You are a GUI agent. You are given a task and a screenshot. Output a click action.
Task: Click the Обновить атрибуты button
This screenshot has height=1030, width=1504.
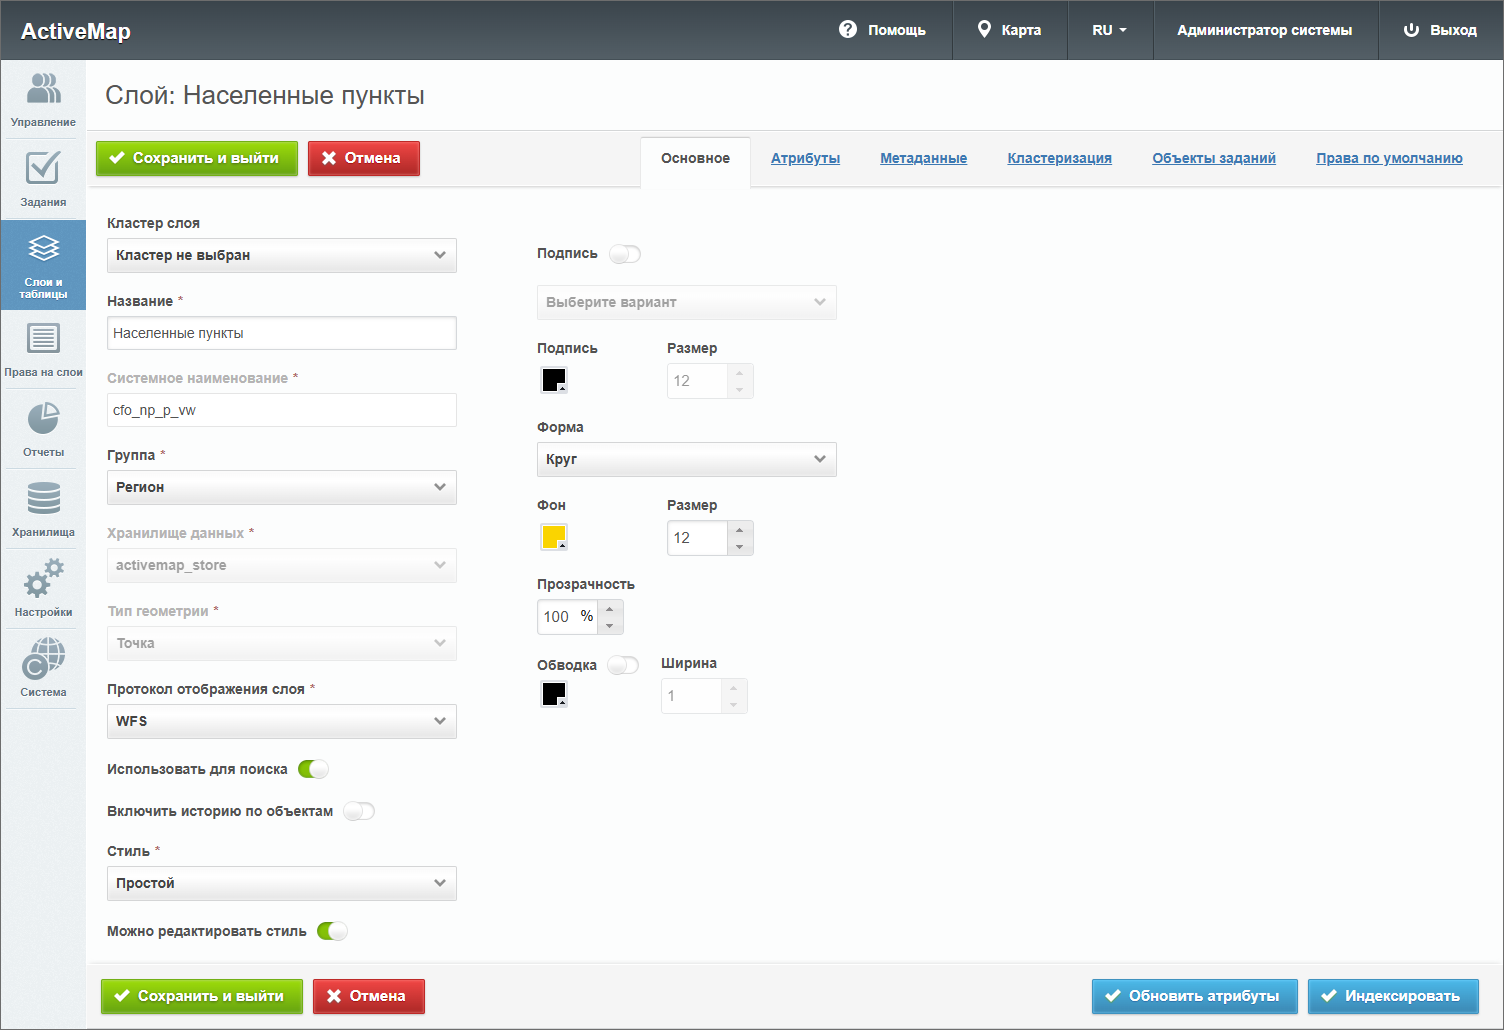pyautogui.click(x=1194, y=996)
